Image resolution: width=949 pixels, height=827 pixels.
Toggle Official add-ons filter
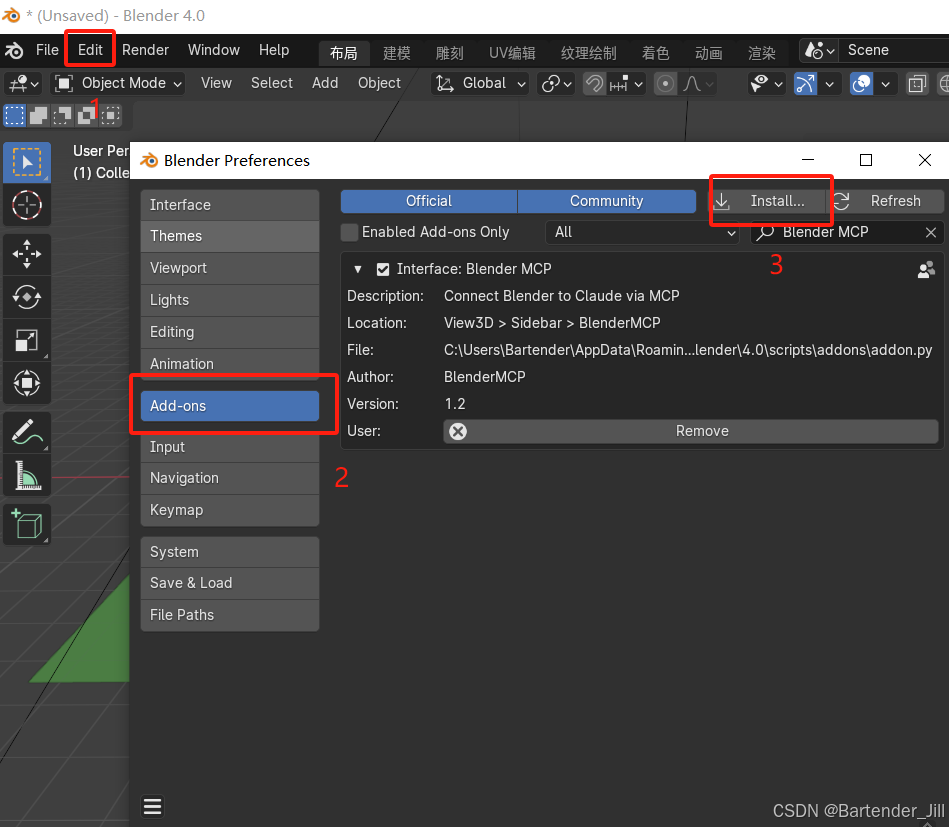429,201
